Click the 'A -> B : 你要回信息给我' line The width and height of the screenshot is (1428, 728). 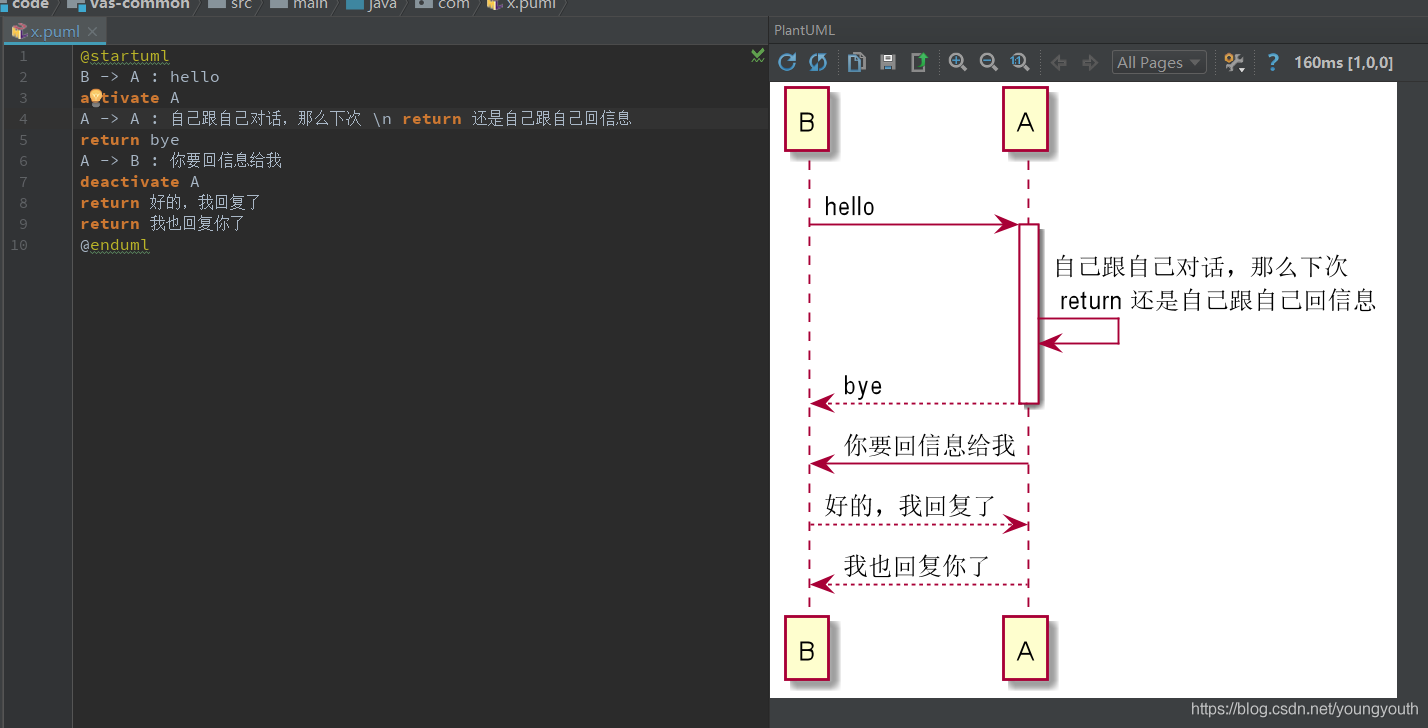(182, 161)
